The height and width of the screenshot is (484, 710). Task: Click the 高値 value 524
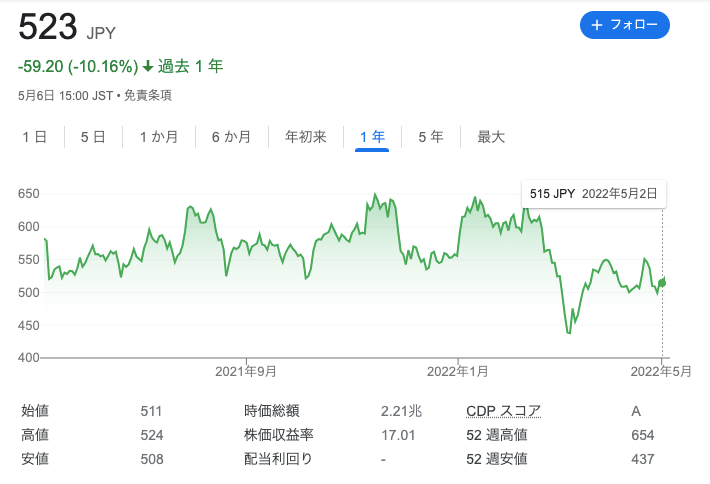tap(152, 435)
